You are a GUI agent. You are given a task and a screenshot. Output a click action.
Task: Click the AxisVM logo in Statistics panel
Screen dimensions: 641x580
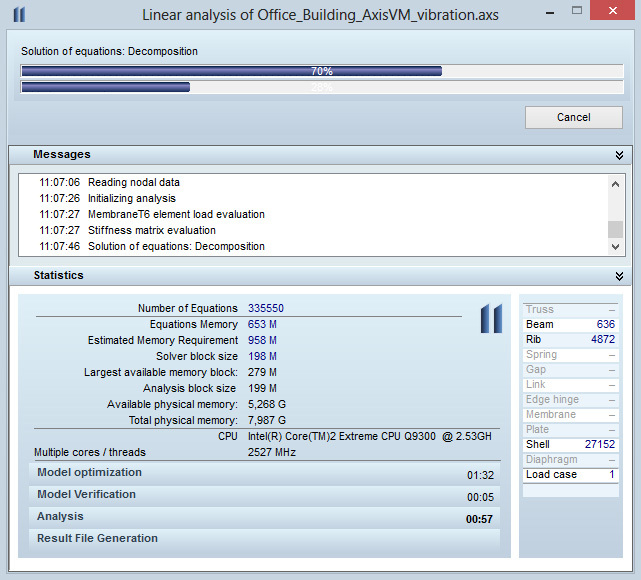click(490, 318)
